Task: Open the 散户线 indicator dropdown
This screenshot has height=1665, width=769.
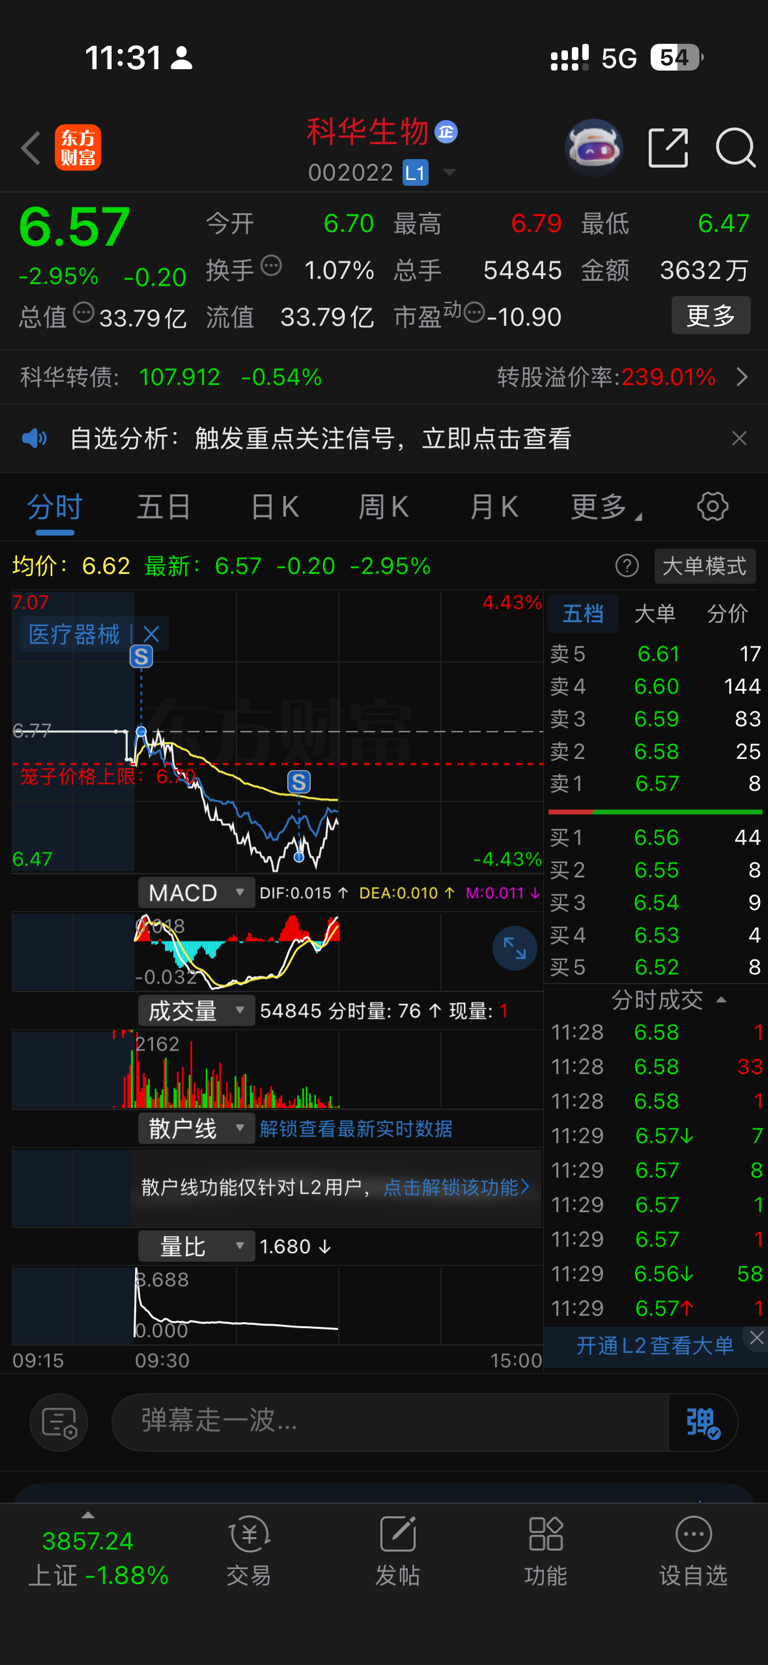Action: (195, 1128)
